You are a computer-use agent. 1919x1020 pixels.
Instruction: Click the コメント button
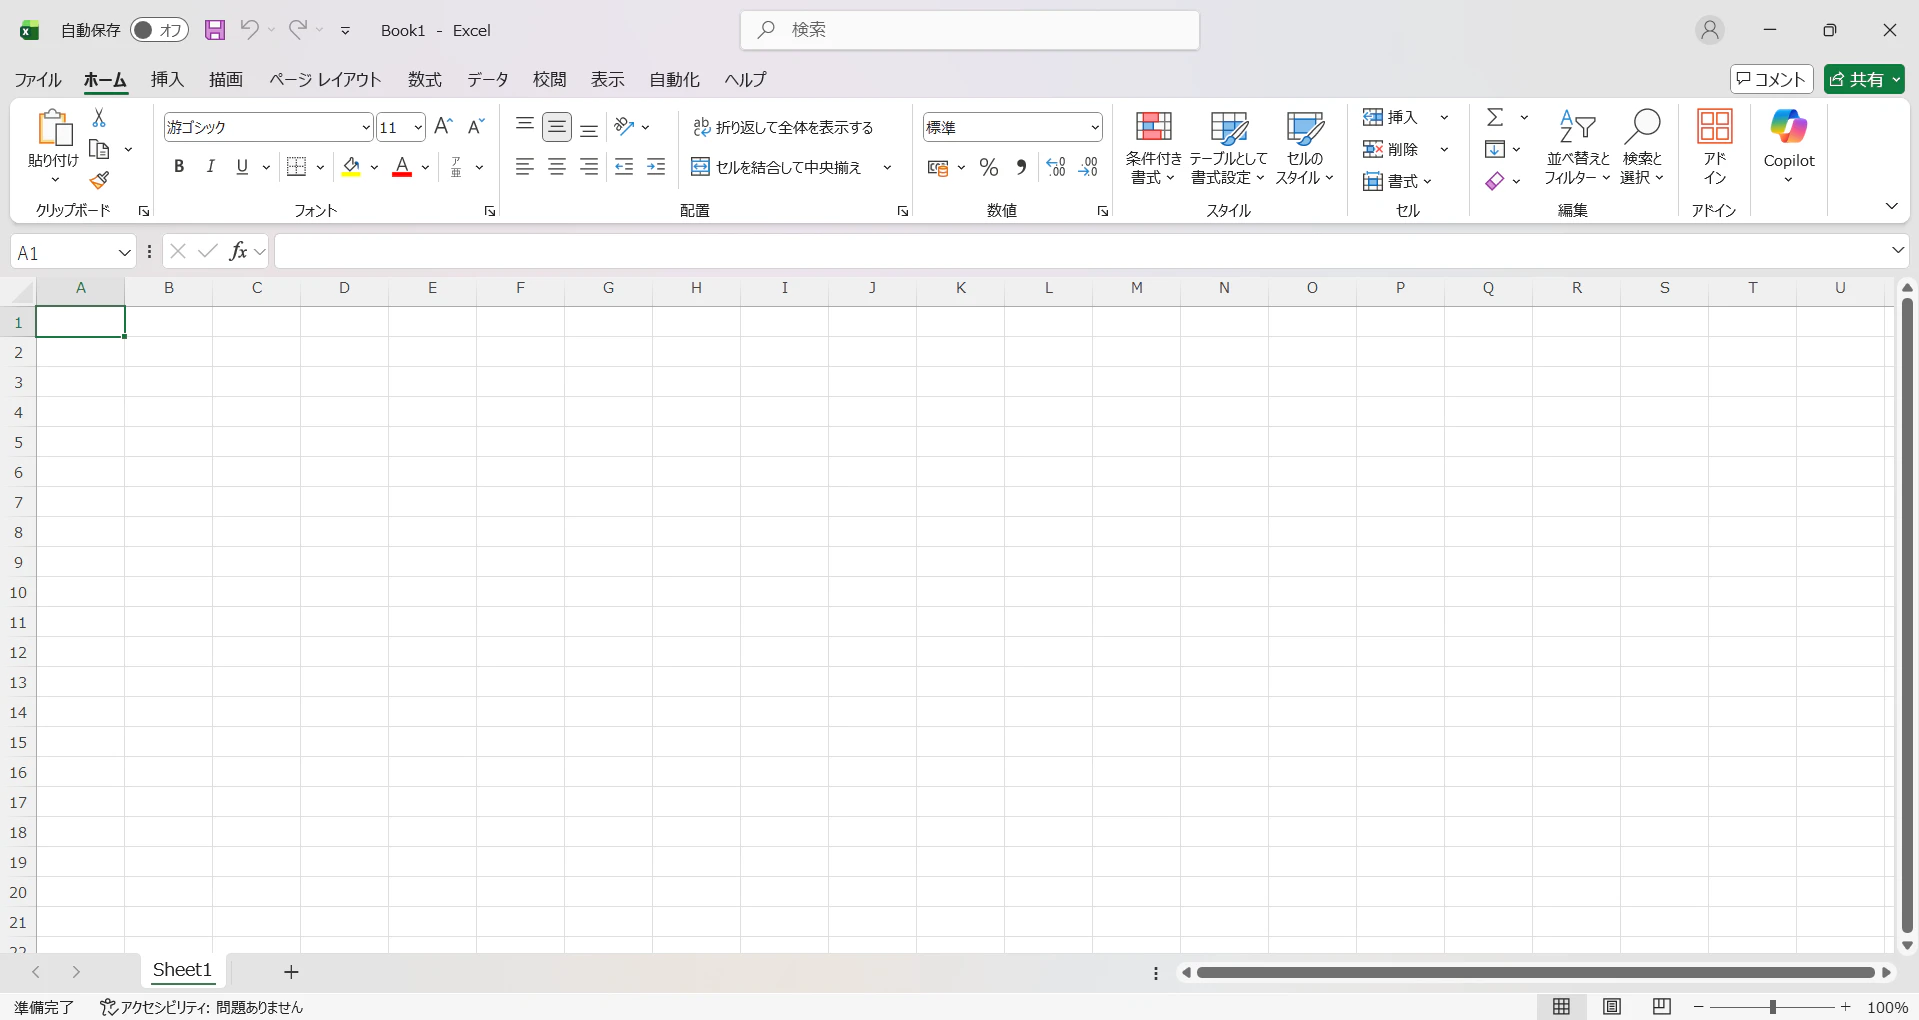[1772, 79]
